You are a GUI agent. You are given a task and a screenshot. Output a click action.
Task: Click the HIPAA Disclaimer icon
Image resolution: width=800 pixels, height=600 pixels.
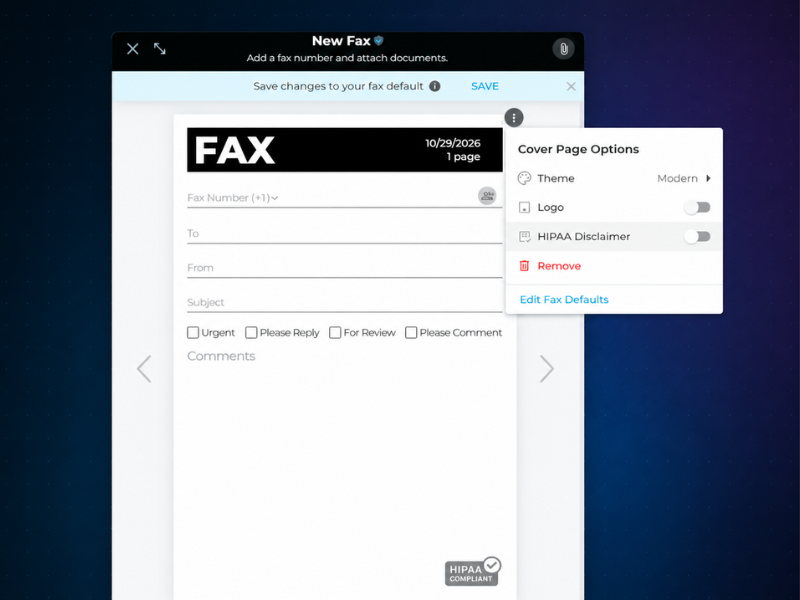524,237
